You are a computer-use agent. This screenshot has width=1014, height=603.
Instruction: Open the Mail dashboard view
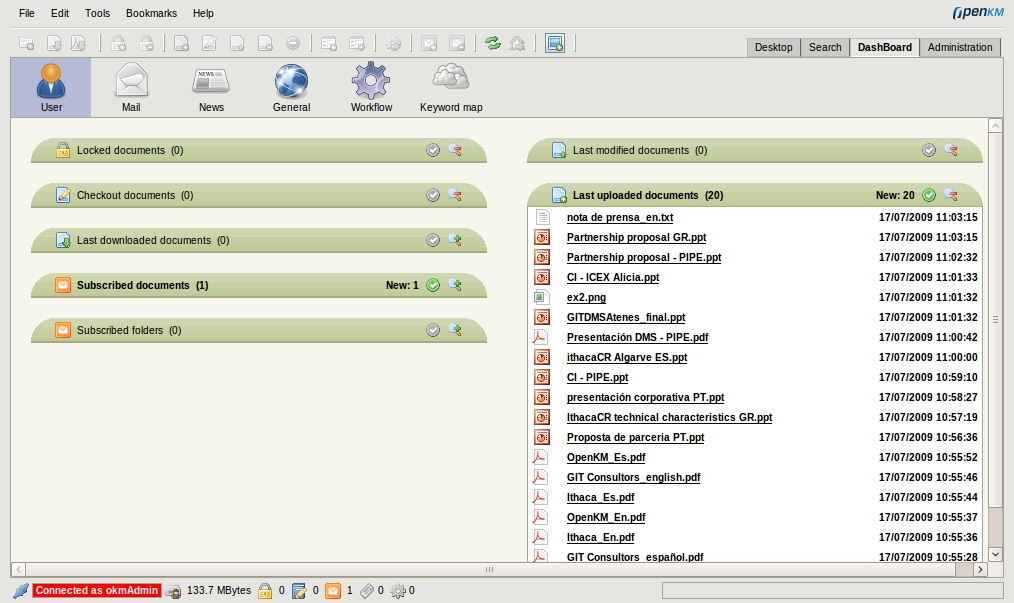(131, 88)
